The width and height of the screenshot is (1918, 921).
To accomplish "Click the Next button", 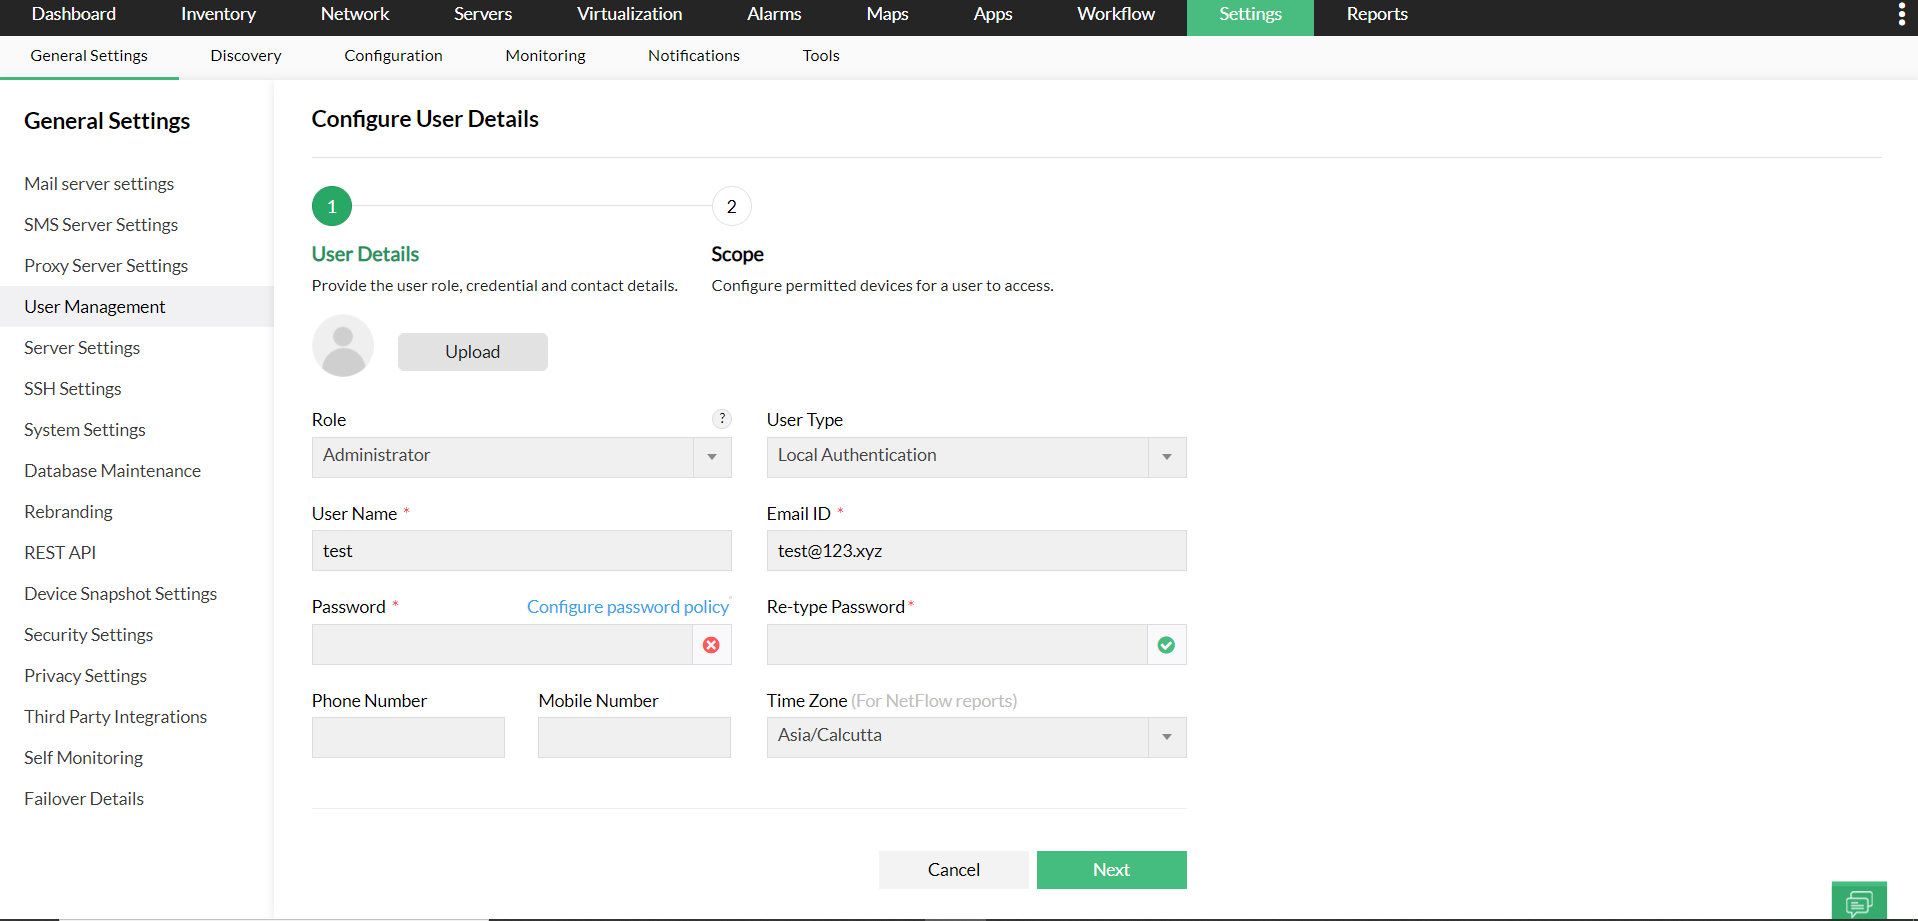I will [x=1111, y=869].
